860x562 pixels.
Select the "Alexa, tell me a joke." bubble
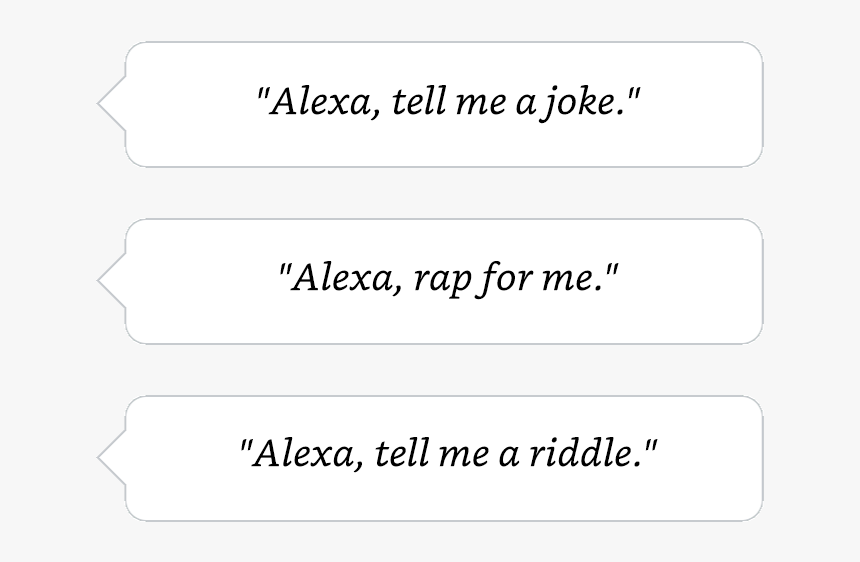pyautogui.click(x=431, y=104)
